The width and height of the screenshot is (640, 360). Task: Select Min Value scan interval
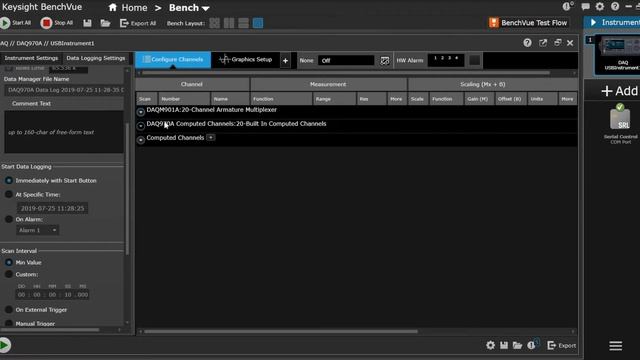point(9,262)
